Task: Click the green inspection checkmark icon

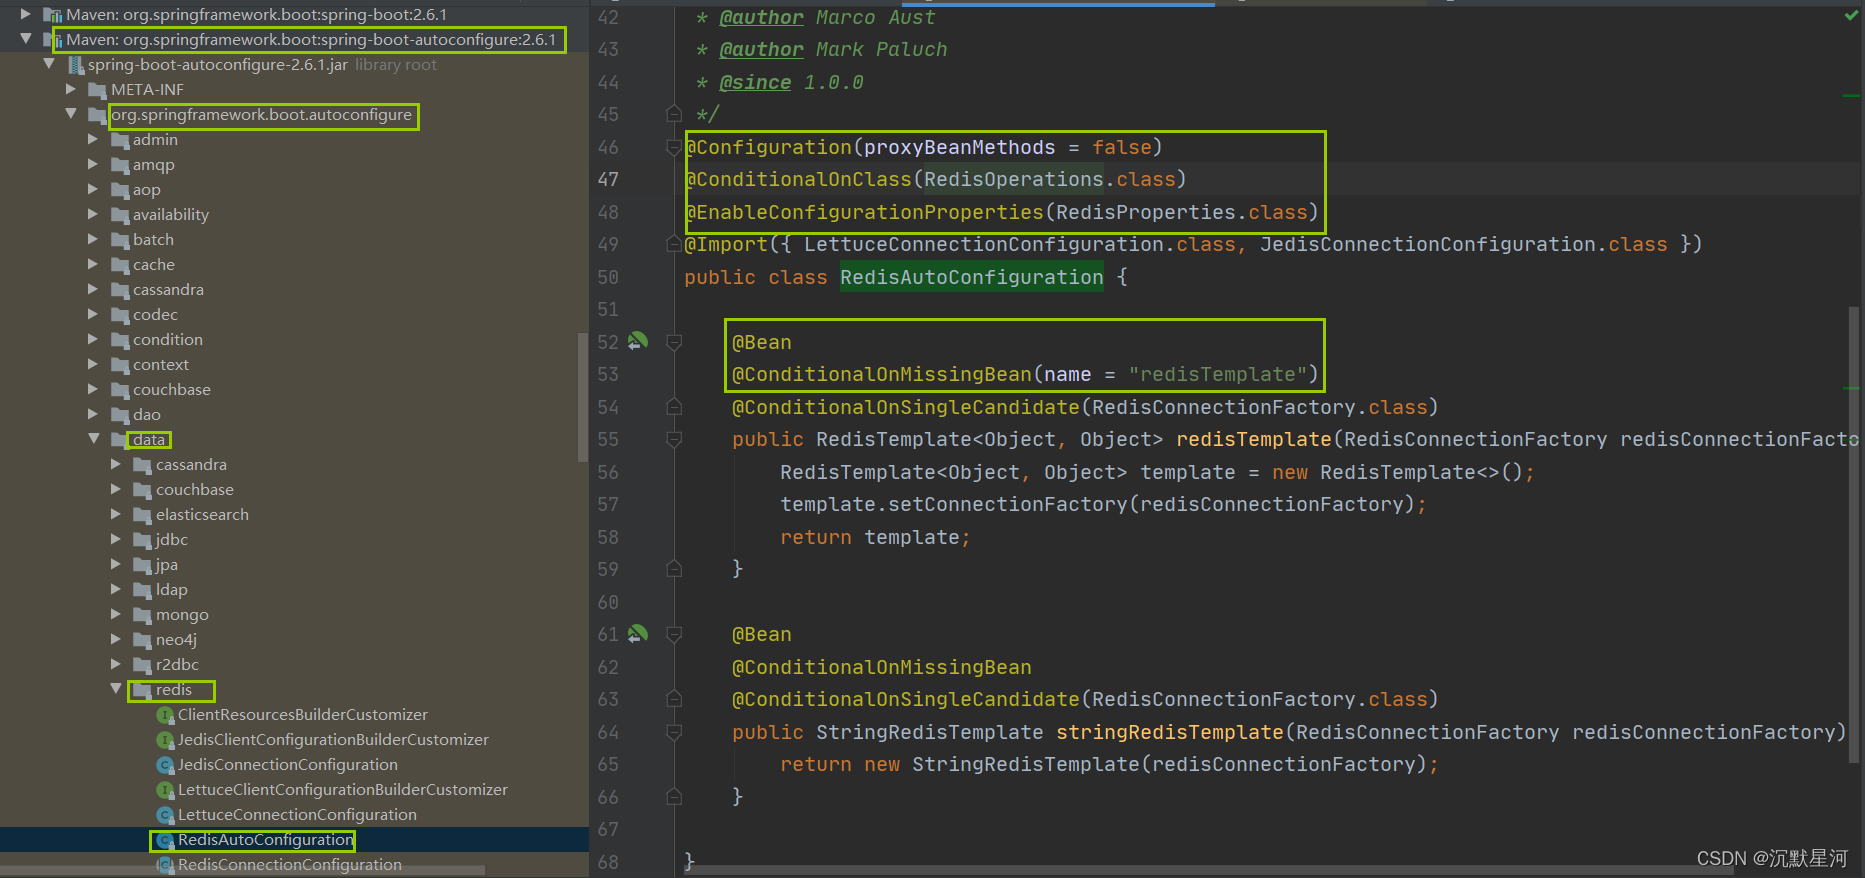Action: (1851, 15)
